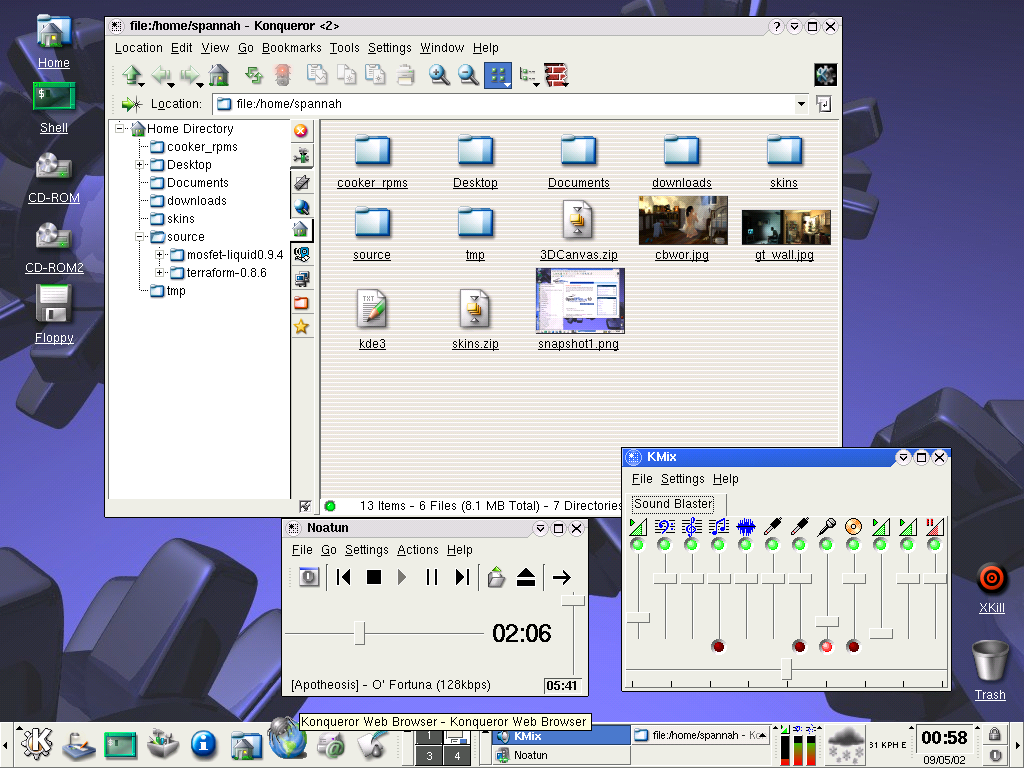Reload the current folder in Konqueror
This screenshot has width=1024, height=768.
(x=253, y=75)
